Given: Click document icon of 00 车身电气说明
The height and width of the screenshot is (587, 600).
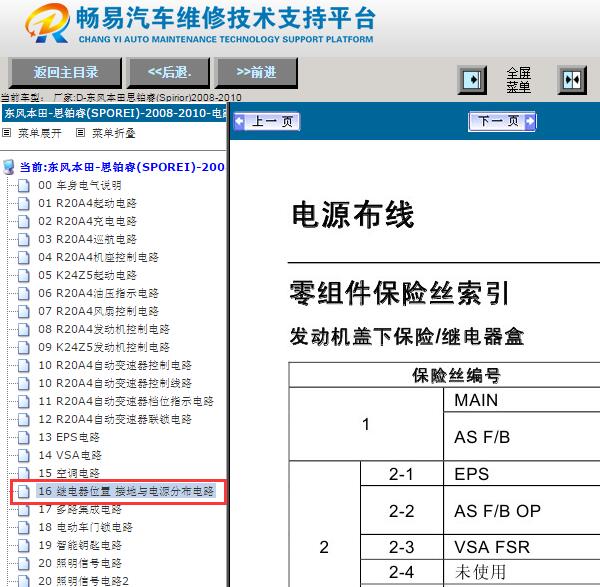Looking at the screenshot, I should coord(24,186).
